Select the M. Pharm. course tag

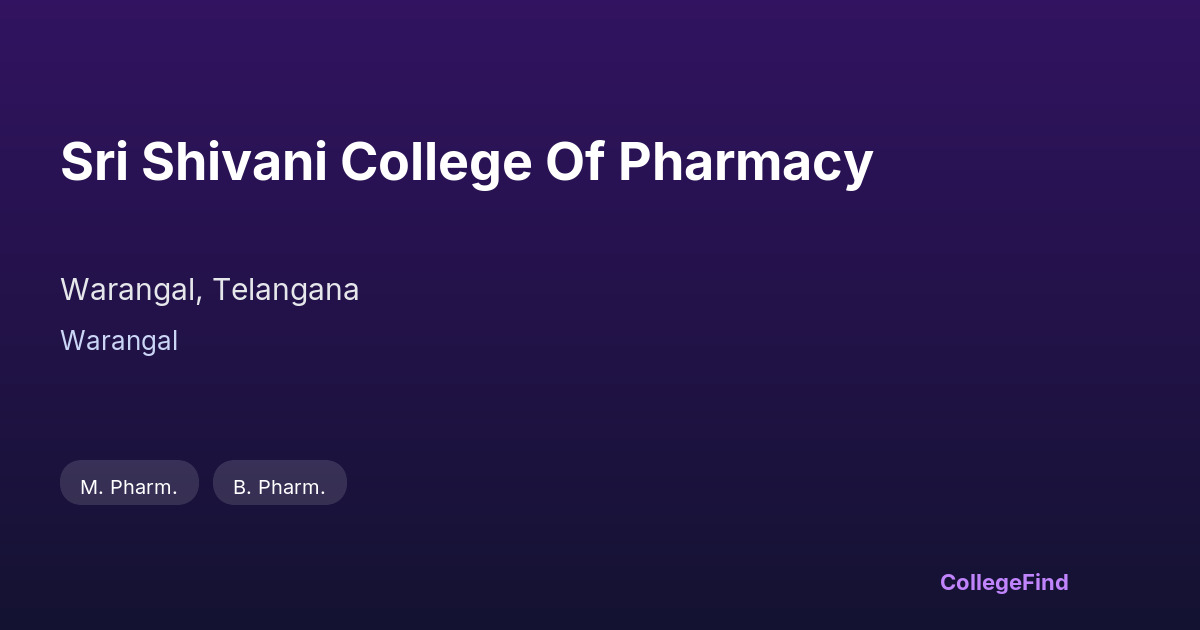tap(129, 483)
